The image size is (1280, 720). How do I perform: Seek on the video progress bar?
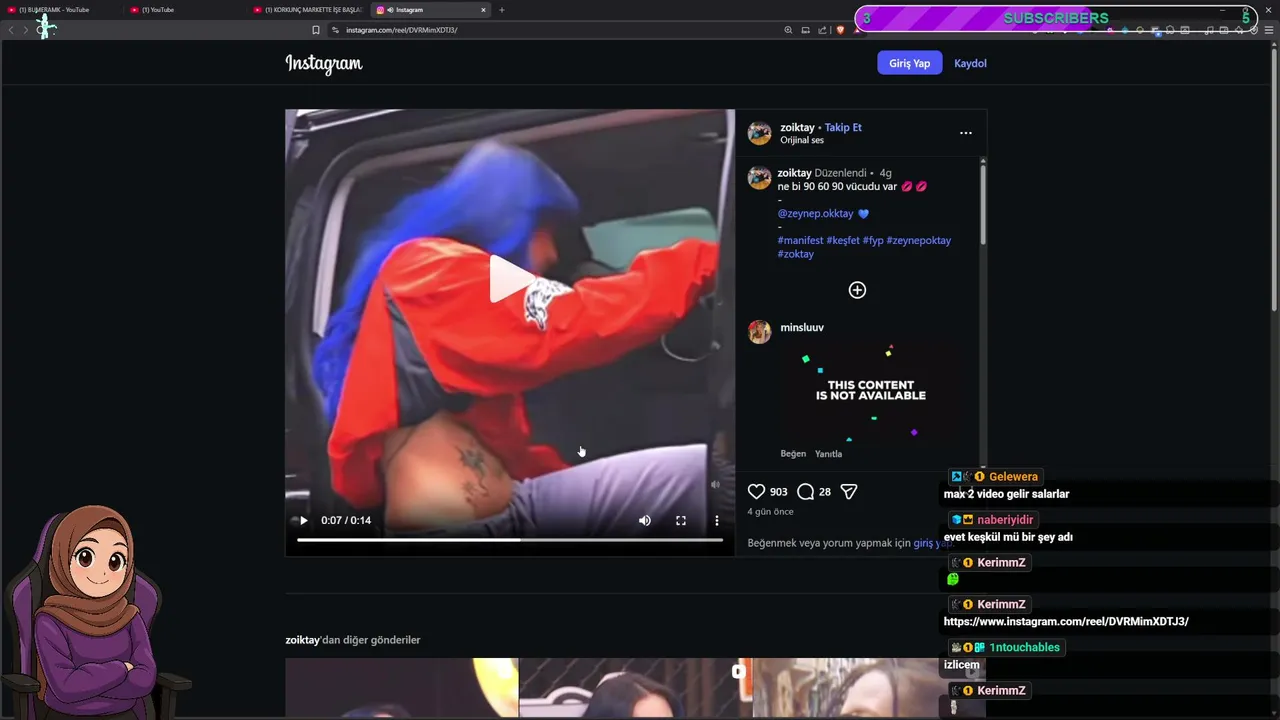510,540
